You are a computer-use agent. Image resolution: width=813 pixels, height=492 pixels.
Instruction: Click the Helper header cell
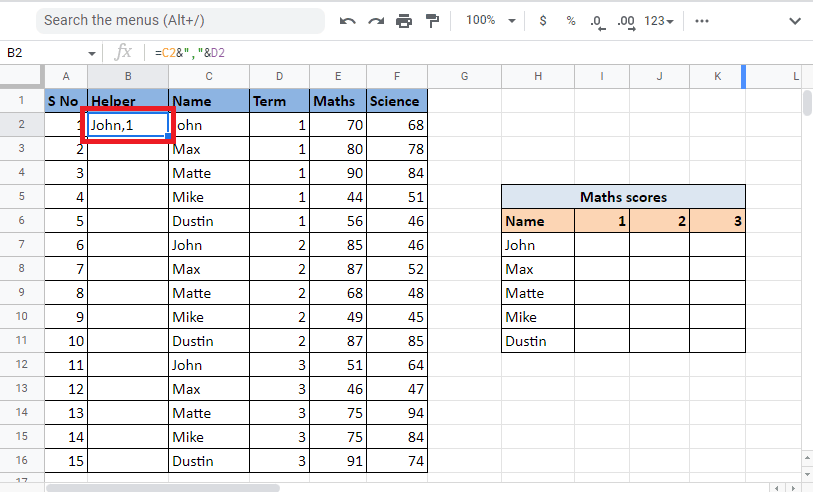tap(128, 101)
